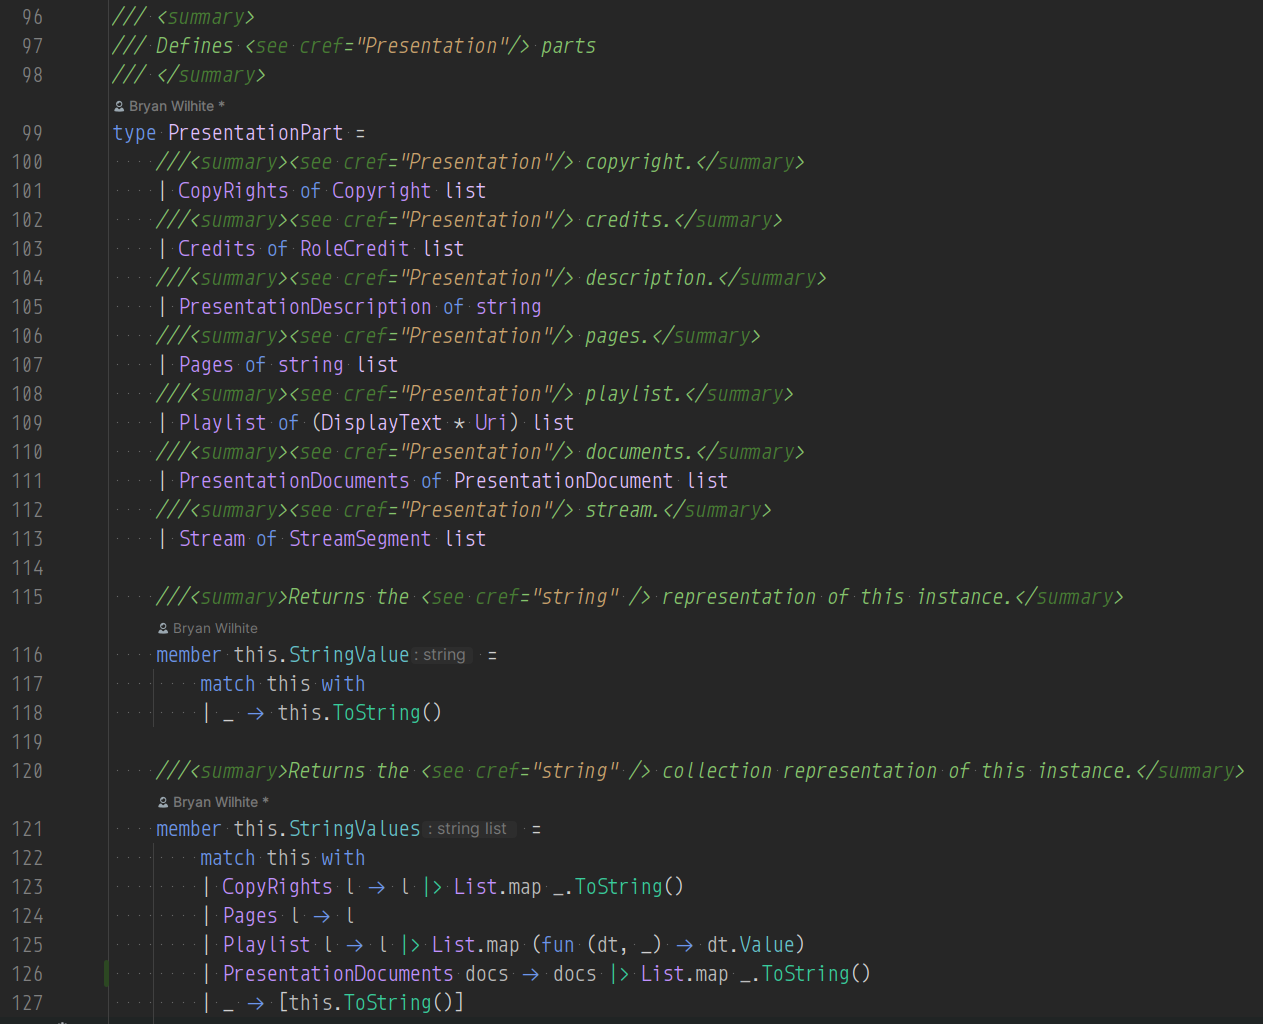This screenshot has height=1024, width=1263.
Task: Click 'DisplayText' in the Playlist case
Action: tap(382, 423)
